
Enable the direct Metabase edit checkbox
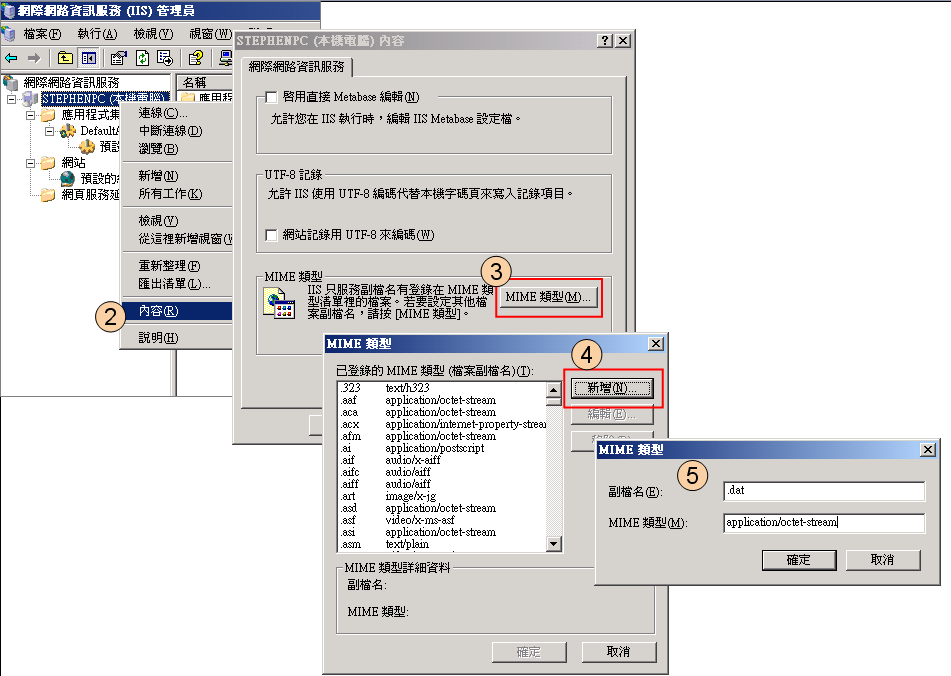[x=271, y=97]
